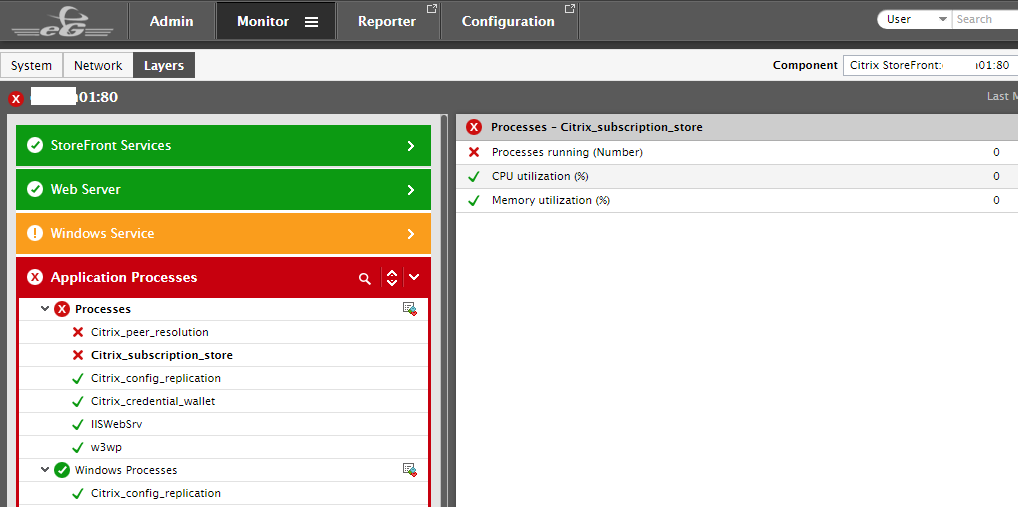Click the red X of Processes running measure
Viewport: 1018px width, 507px height.
[474, 153]
